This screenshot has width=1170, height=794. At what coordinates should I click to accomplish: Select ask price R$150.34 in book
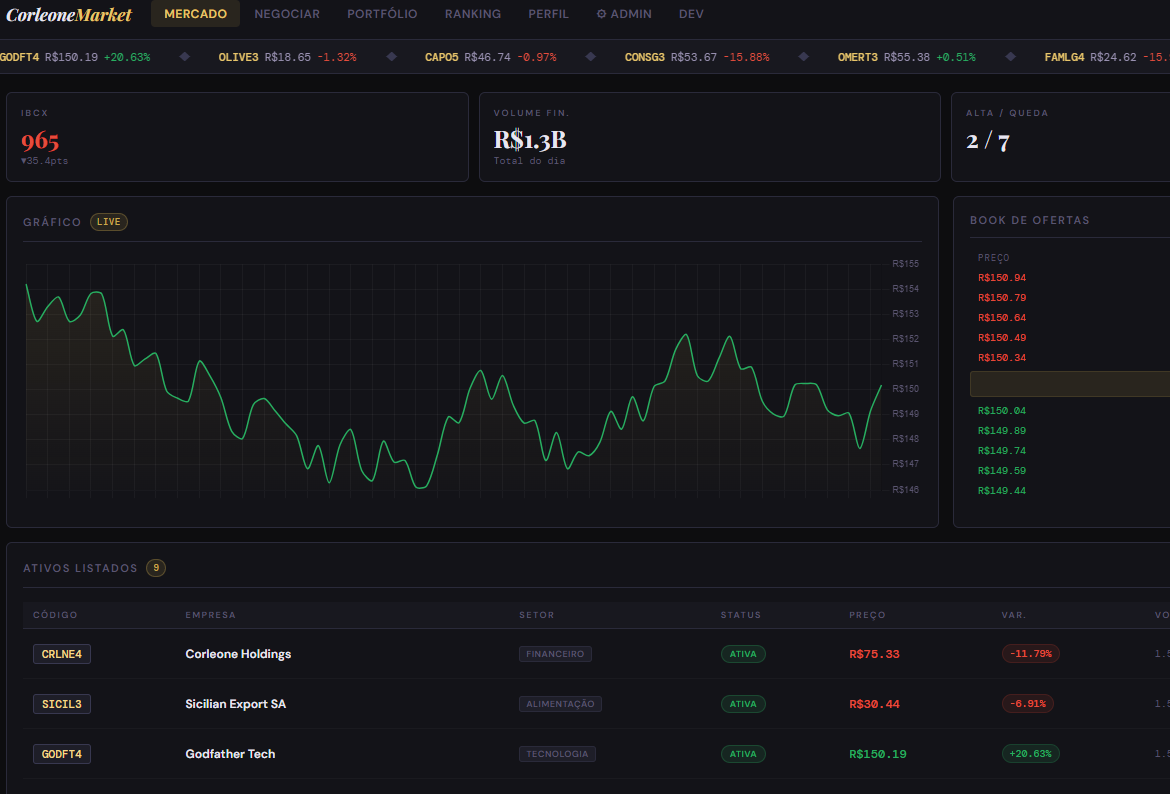tap(1001, 358)
